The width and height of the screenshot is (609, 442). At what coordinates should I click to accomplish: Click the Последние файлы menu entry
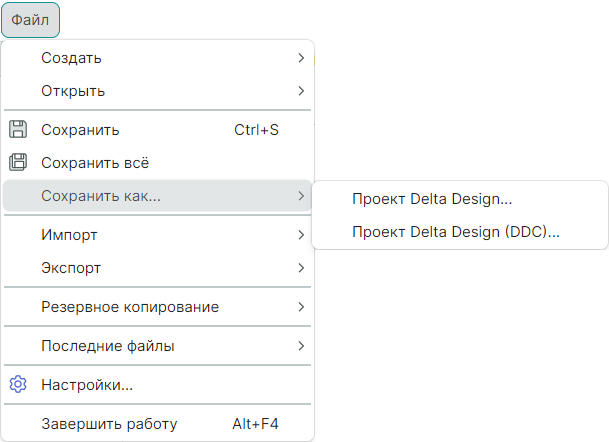tap(107, 346)
